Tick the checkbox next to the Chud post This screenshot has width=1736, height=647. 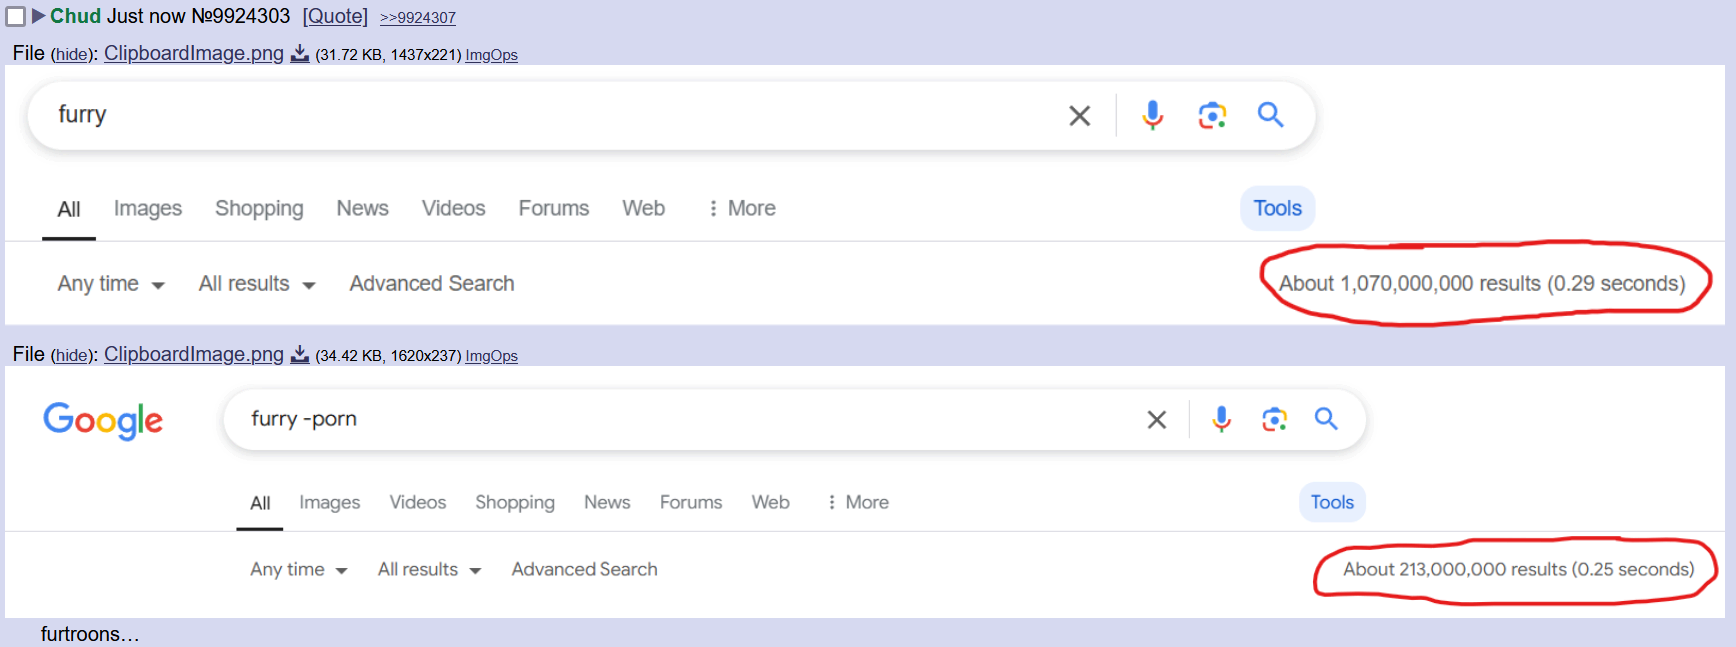pyautogui.click(x=16, y=17)
